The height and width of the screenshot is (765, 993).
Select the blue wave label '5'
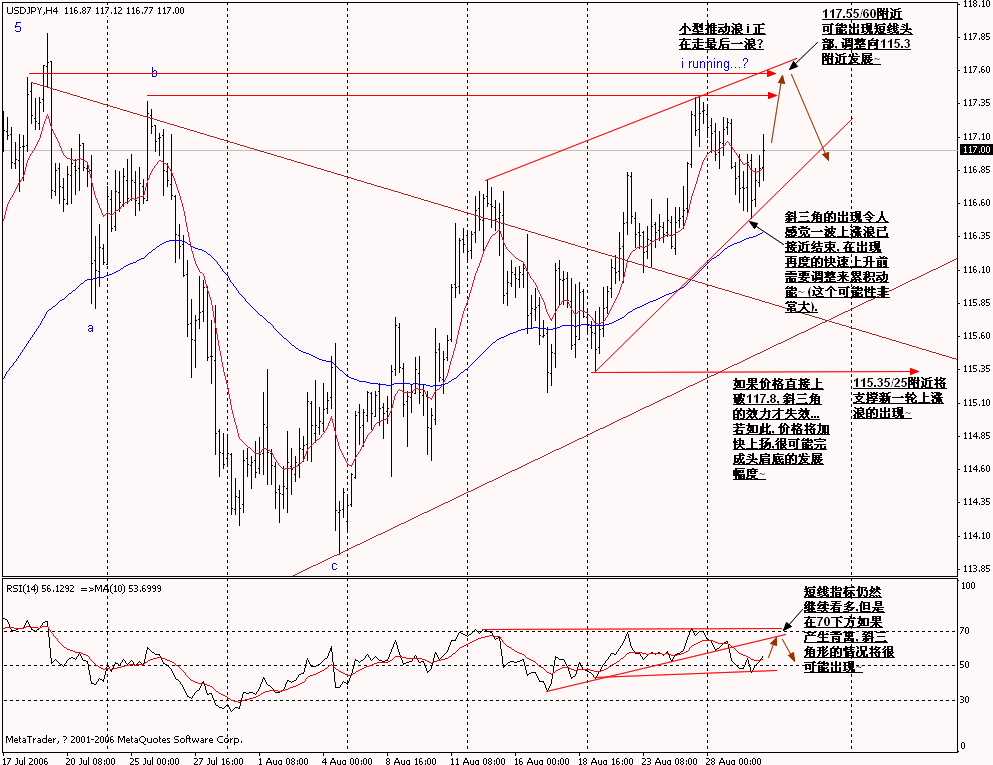click(x=18, y=27)
